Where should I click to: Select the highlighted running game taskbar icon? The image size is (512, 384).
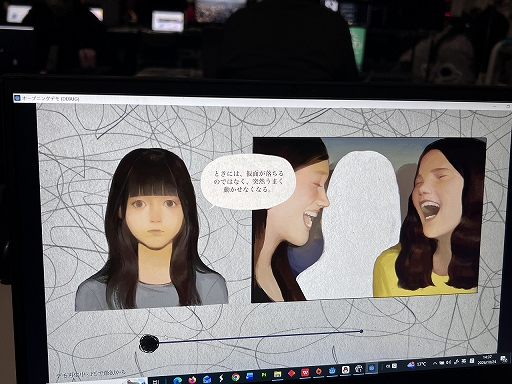[x=371, y=368]
